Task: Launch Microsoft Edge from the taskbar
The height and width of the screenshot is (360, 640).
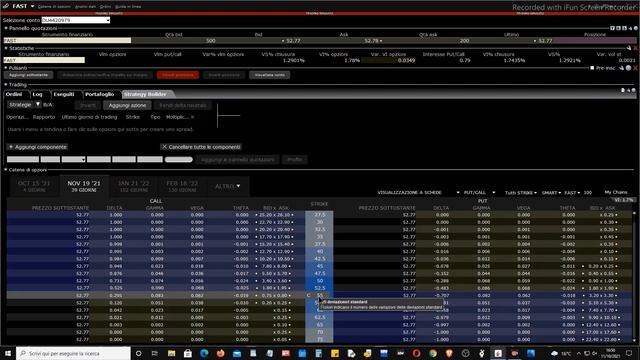Action: (x=204, y=353)
